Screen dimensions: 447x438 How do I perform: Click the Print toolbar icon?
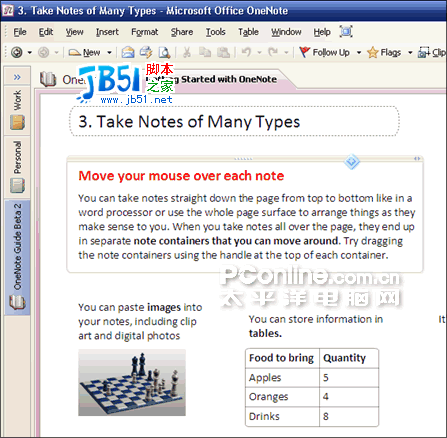(x=146, y=52)
